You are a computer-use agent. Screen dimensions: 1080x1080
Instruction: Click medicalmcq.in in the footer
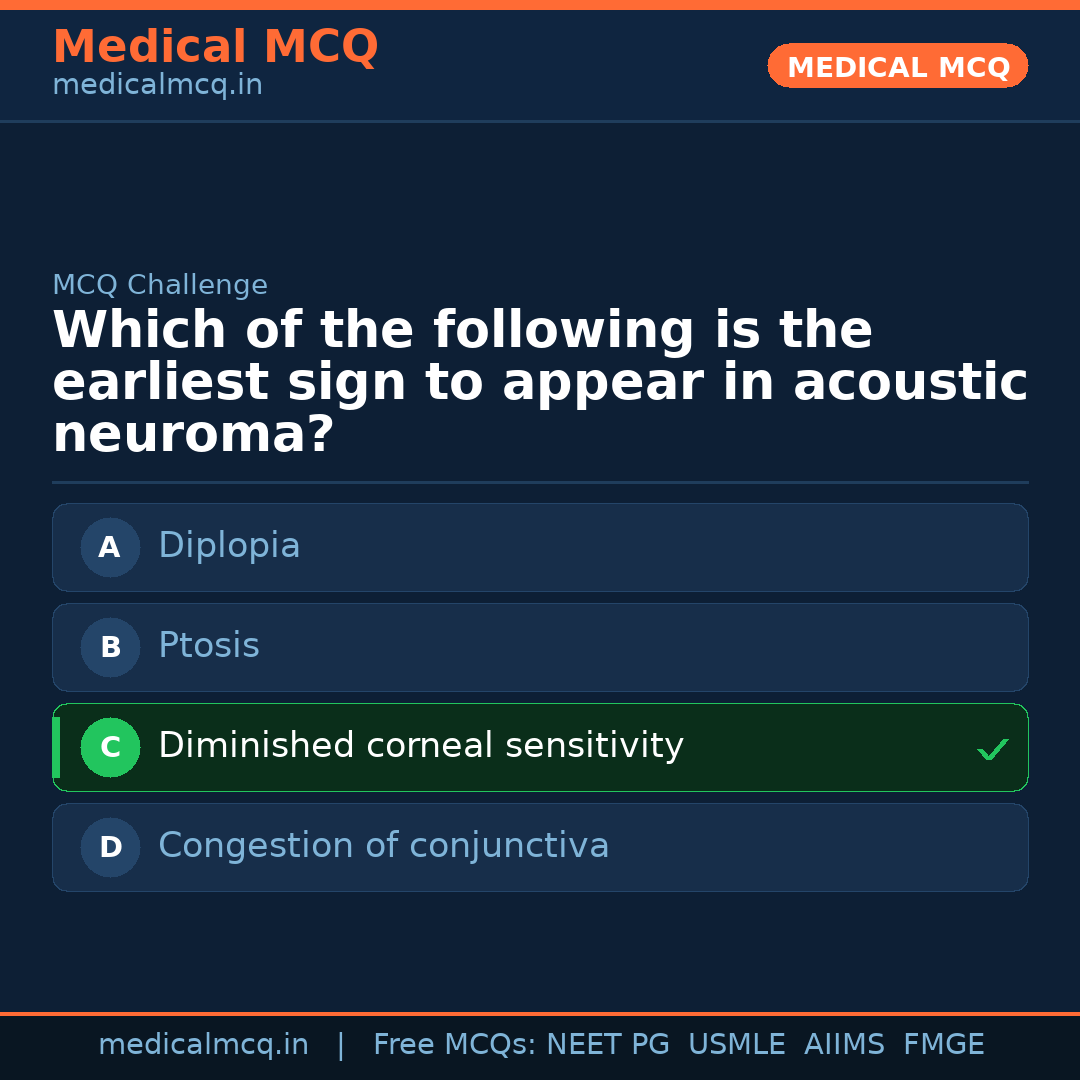pyautogui.click(x=203, y=1043)
